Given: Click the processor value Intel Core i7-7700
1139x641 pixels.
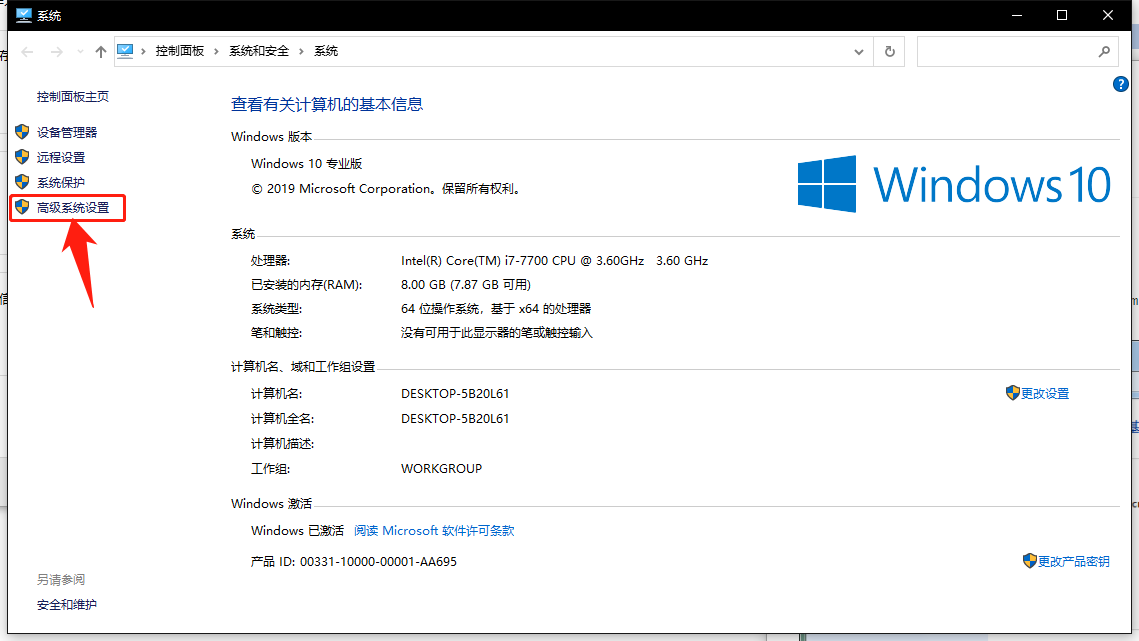Looking at the screenshot, I should click(554, 260).
